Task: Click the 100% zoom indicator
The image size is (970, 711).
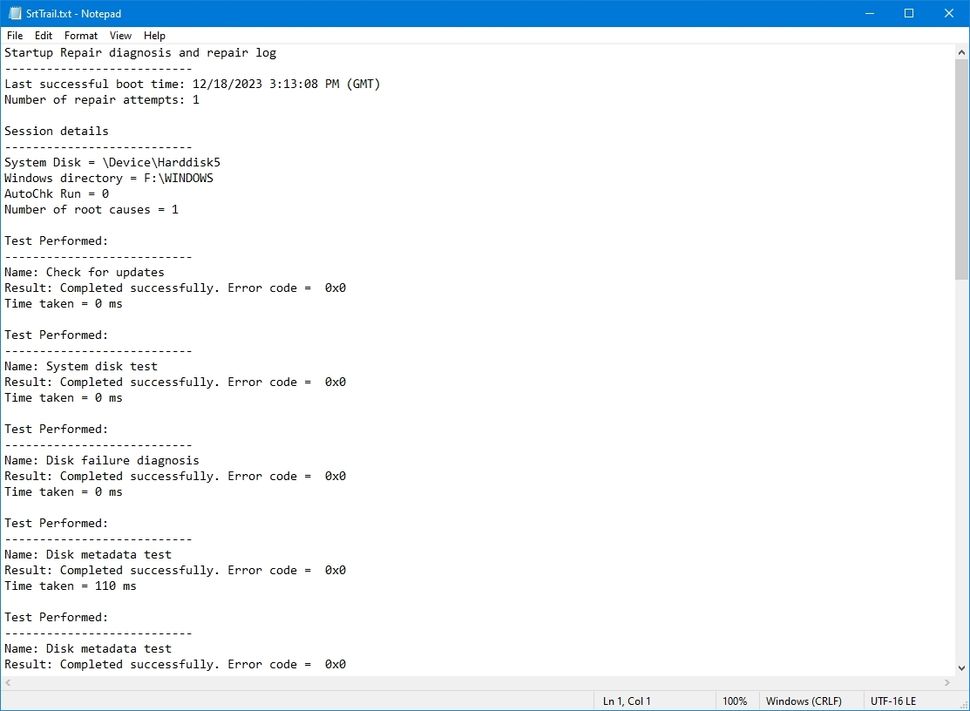Action: click(736, 700)
